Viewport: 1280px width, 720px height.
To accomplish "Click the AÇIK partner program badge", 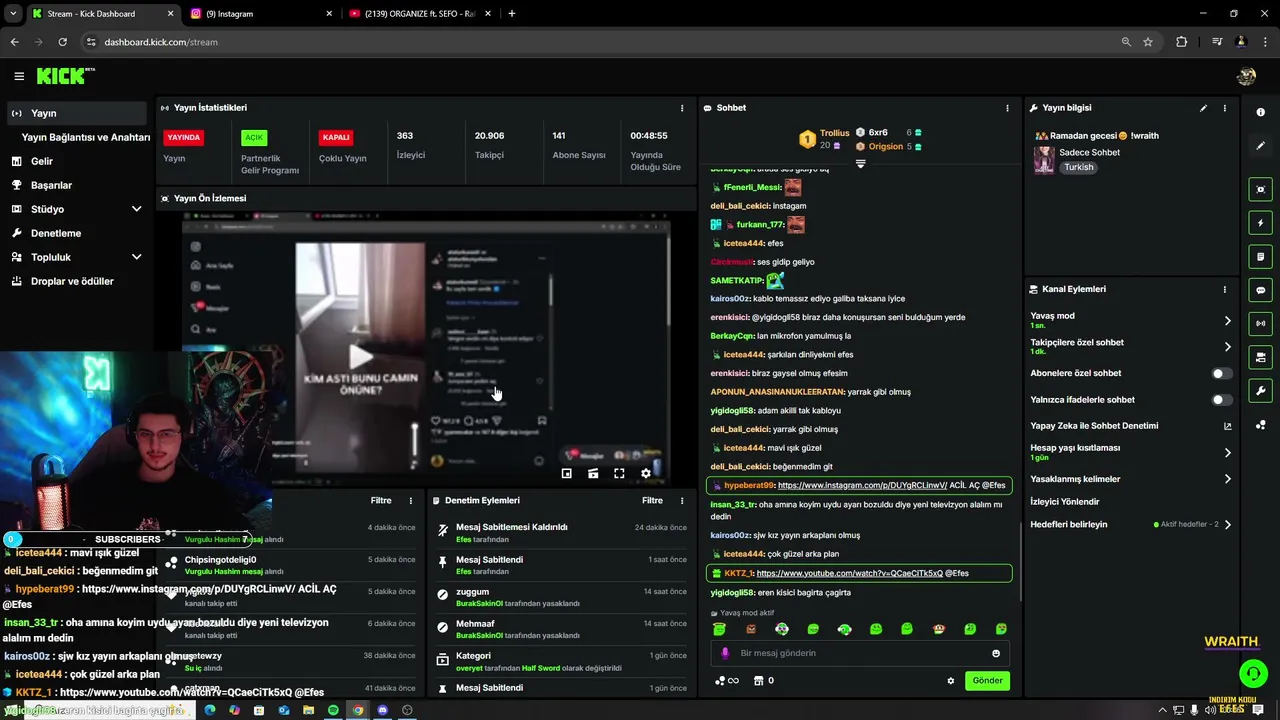I will pos(254,137).
